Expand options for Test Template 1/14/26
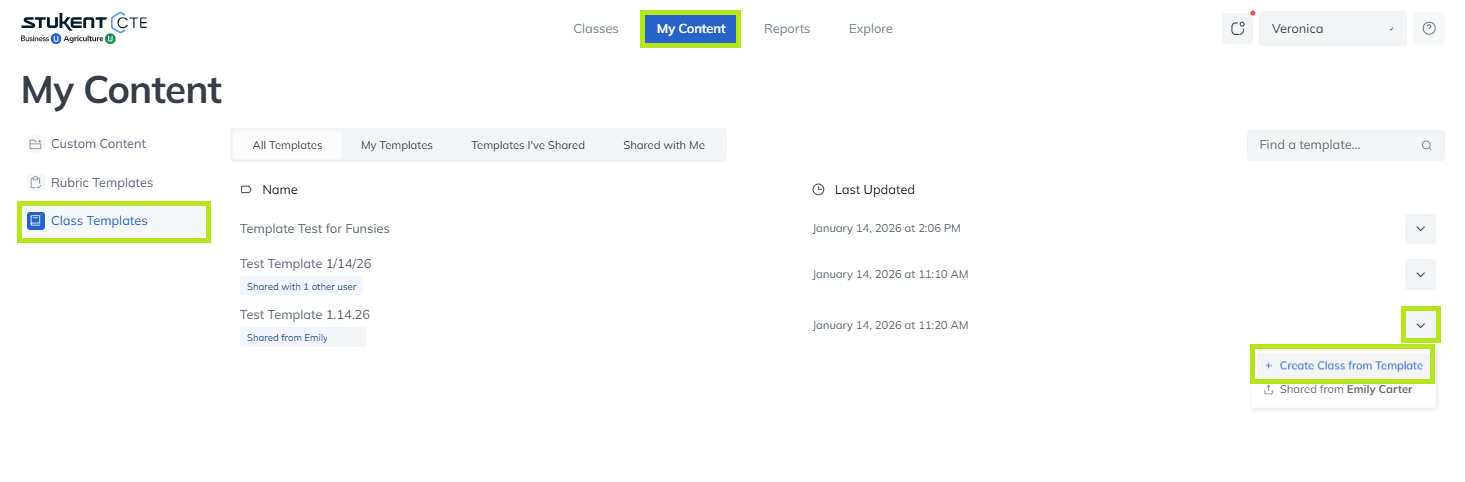 [1420, 274]
